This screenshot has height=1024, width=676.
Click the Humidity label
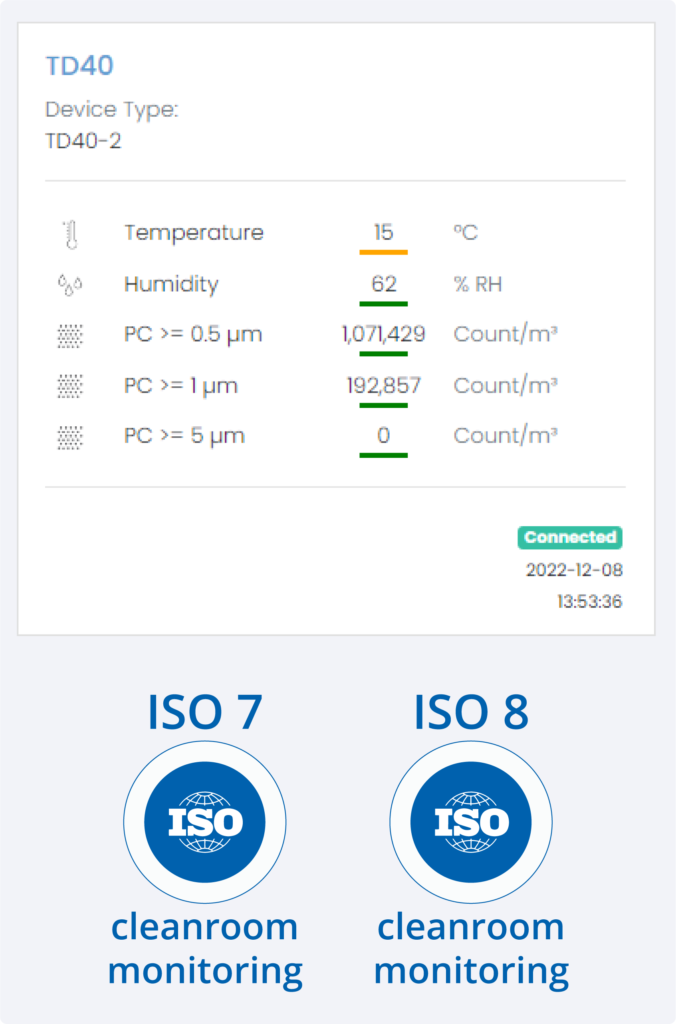click(171, 285)
